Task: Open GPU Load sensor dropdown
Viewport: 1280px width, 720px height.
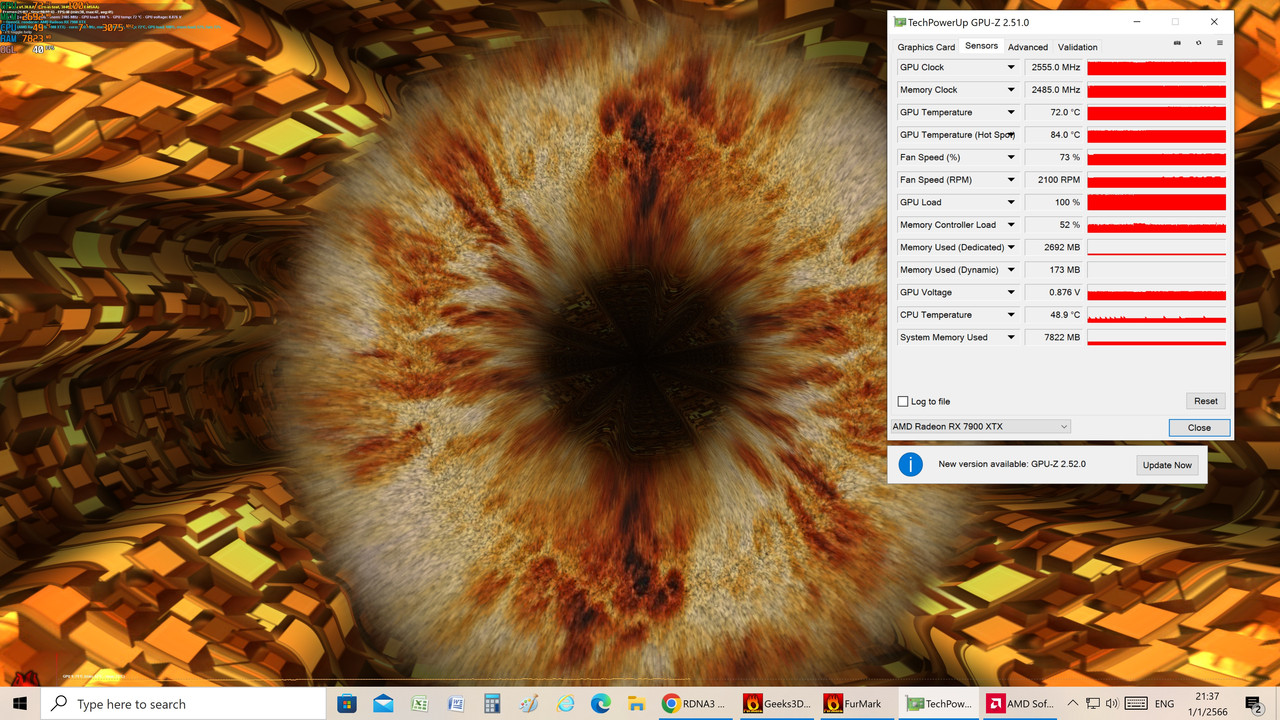Action: (1011, 202)
